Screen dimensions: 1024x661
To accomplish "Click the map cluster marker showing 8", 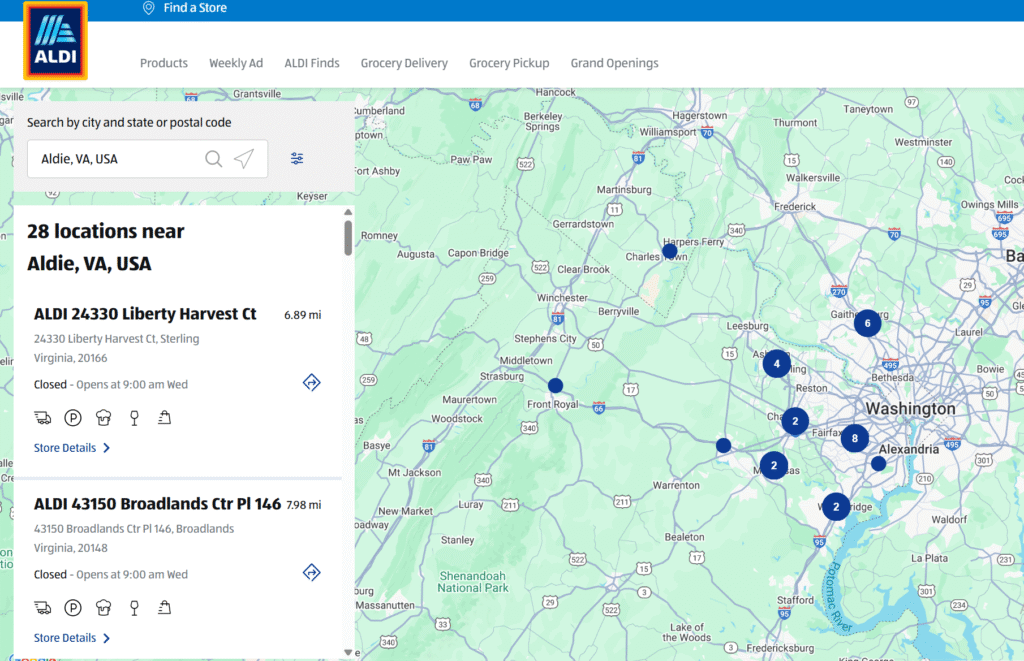I will [854, 438].
